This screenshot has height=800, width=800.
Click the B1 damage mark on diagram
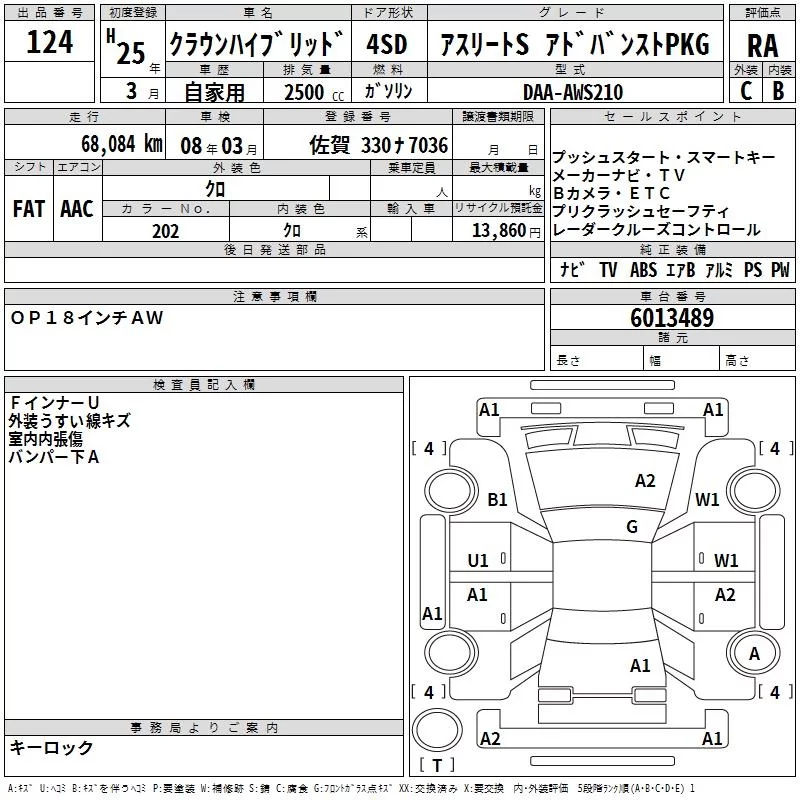click(497, 500)
